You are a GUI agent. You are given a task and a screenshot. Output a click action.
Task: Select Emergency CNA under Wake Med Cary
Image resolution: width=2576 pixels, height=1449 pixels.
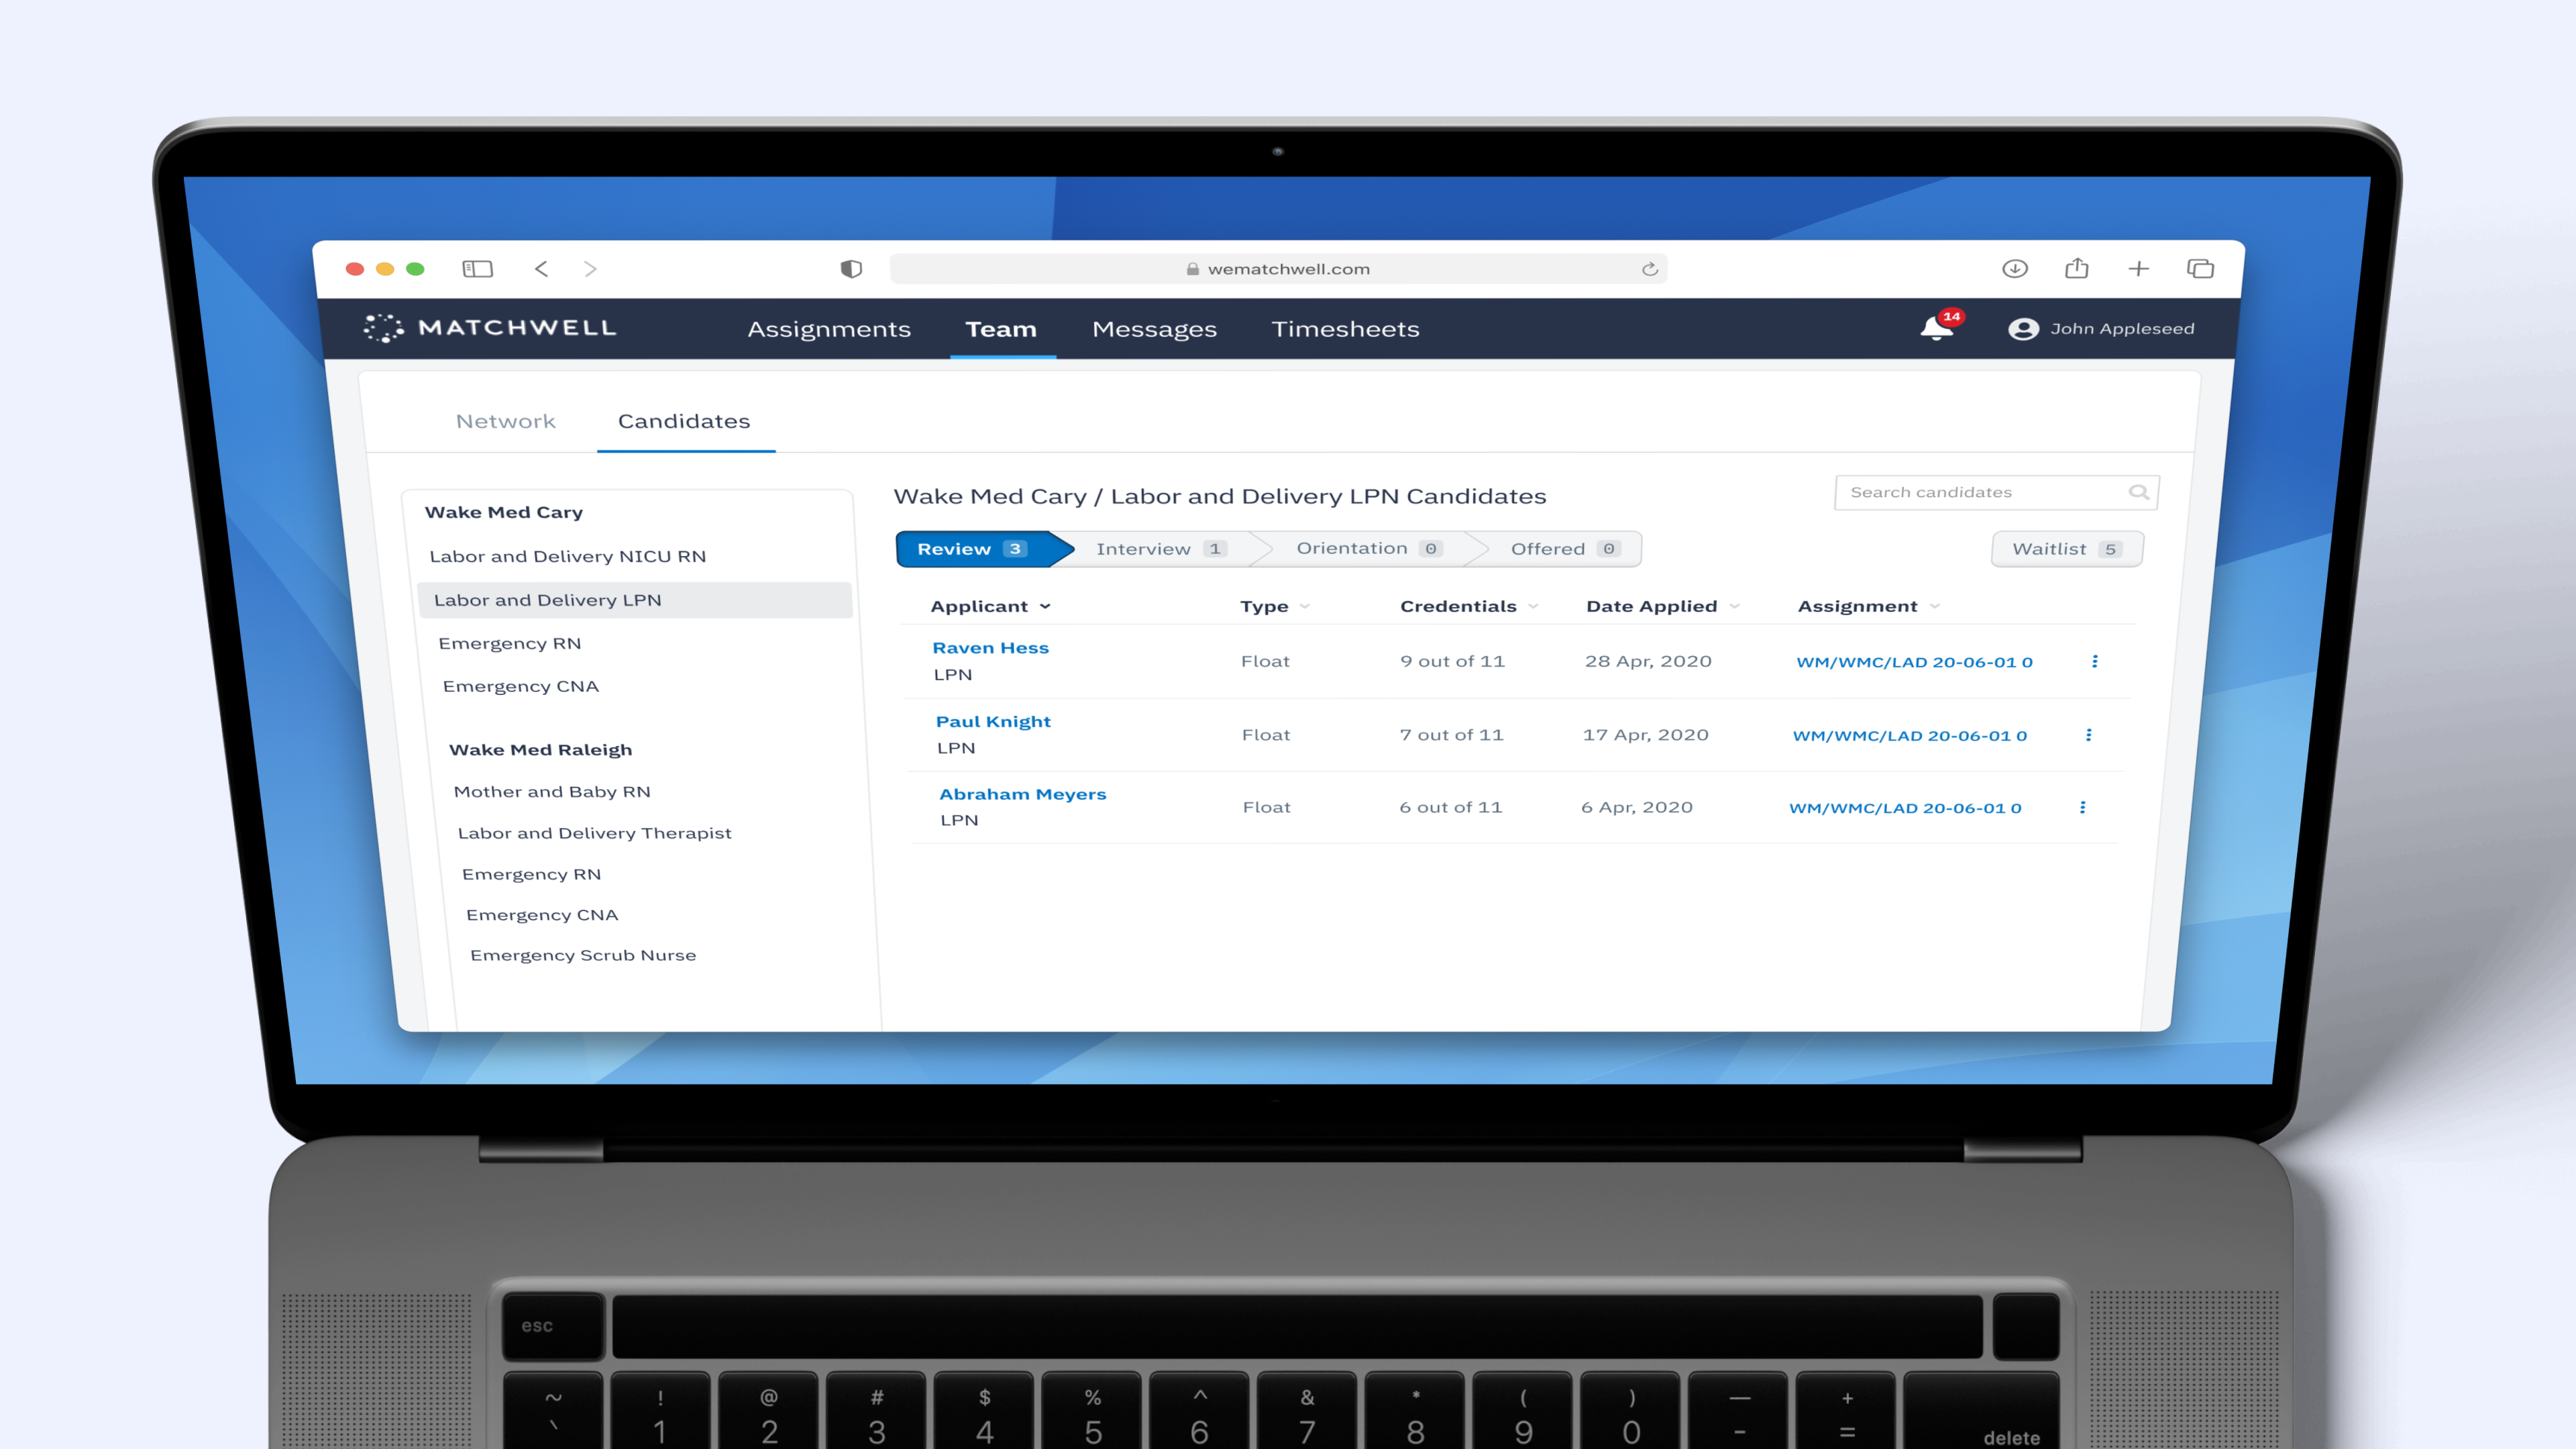(520, 687)
